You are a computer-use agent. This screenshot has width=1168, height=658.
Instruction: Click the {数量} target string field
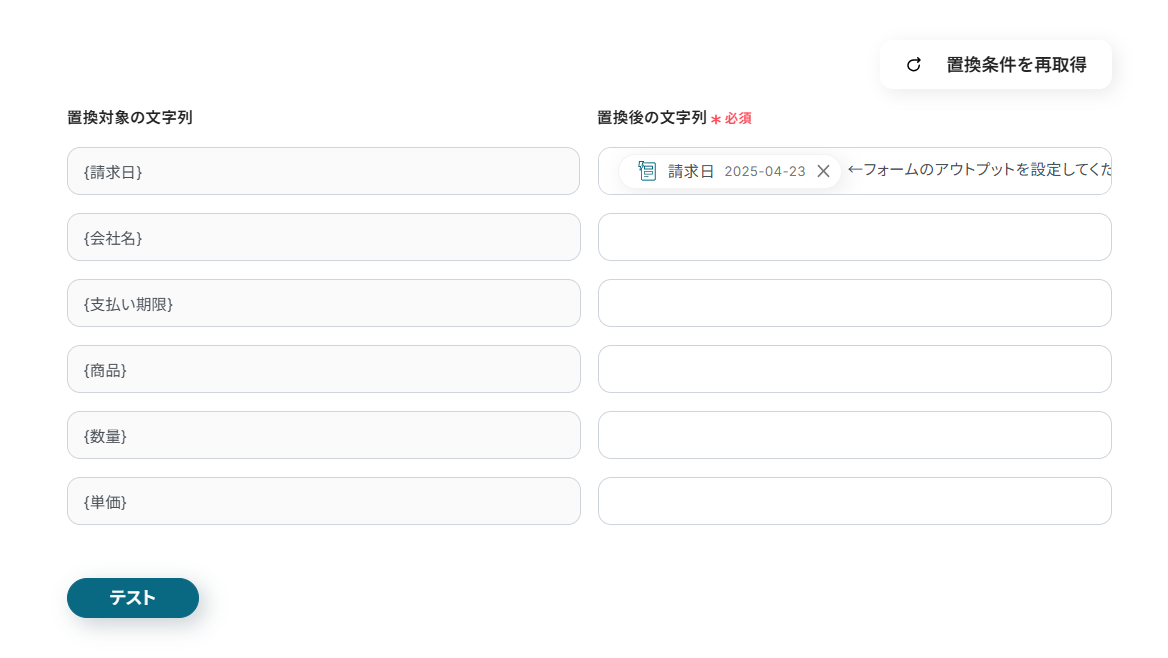pyautogui.click(x=323, y=435)
